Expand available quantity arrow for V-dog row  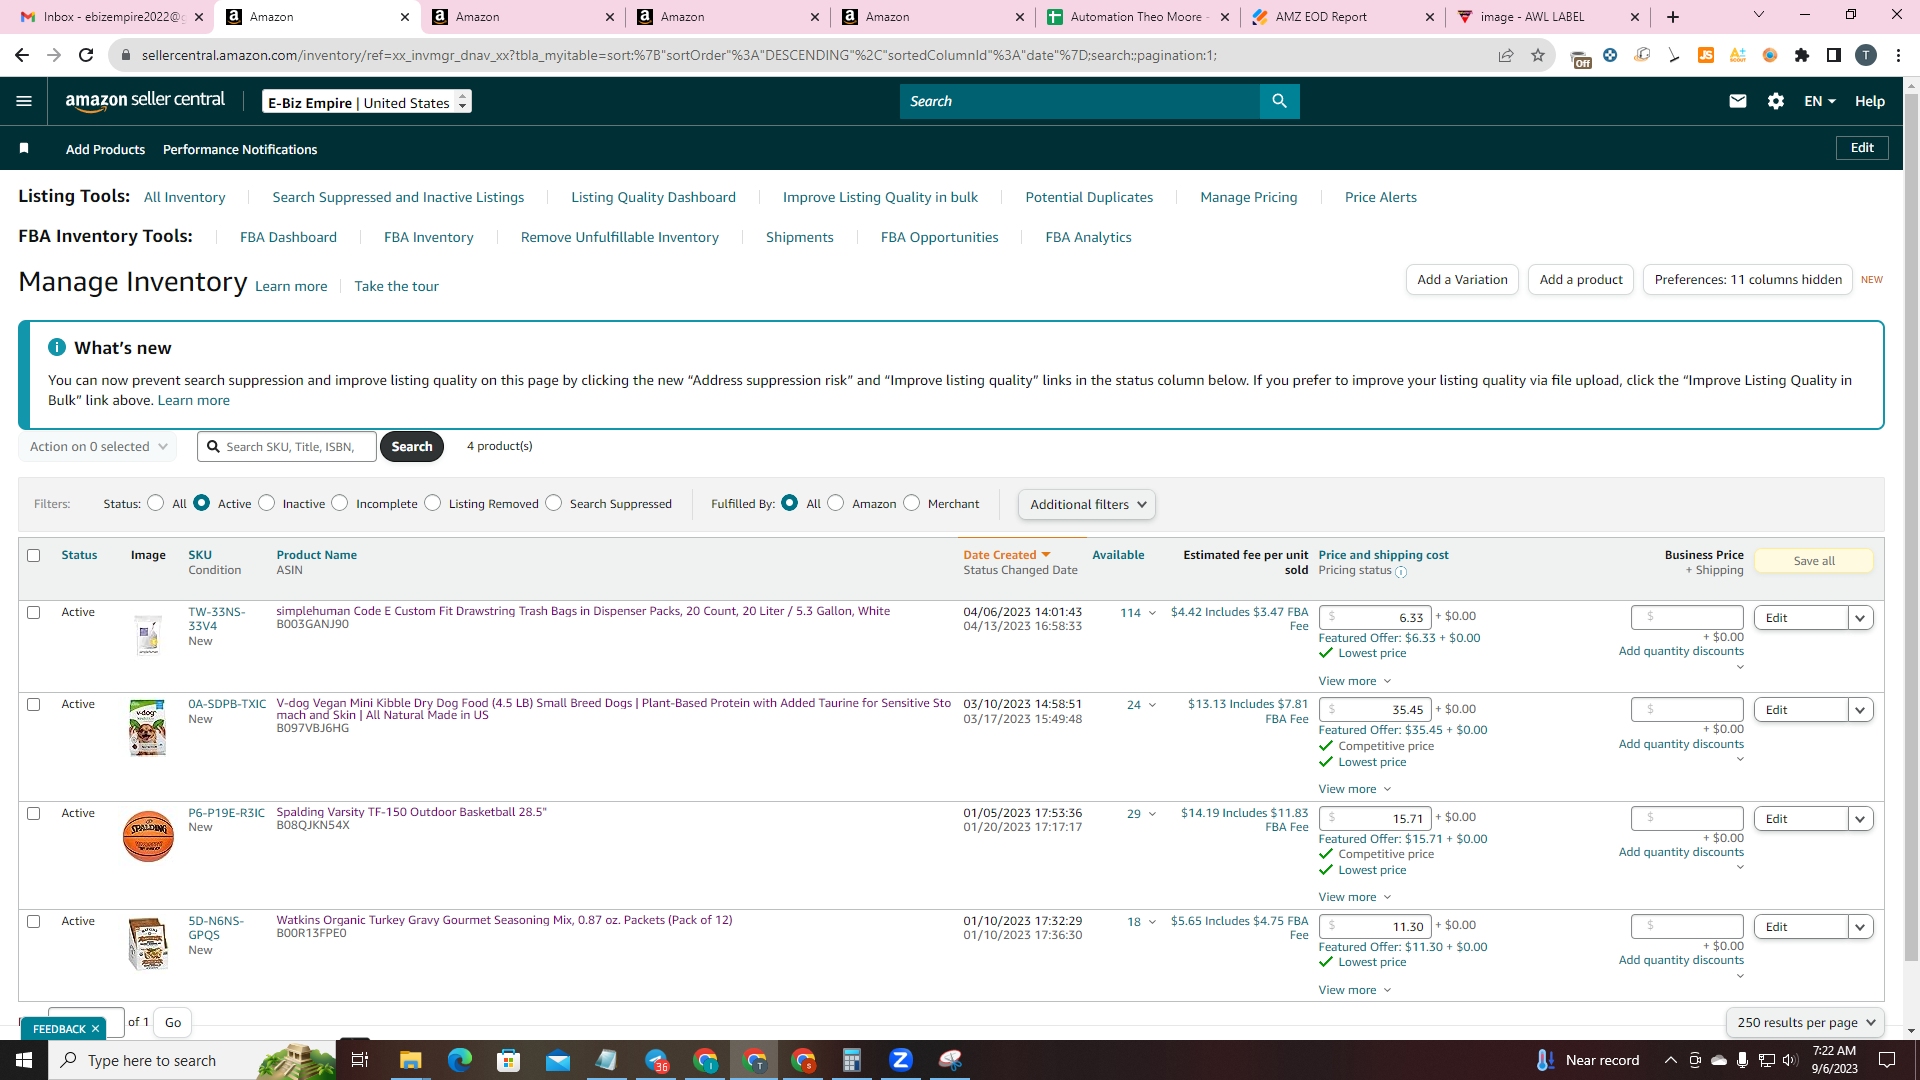click(x=1152, y=705)
